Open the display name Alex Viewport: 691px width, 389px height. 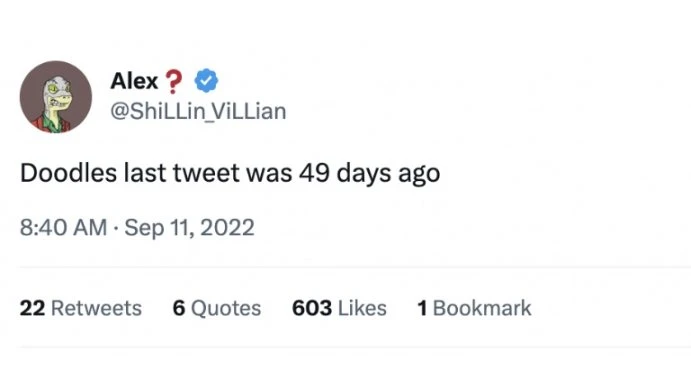click(134, 81)
